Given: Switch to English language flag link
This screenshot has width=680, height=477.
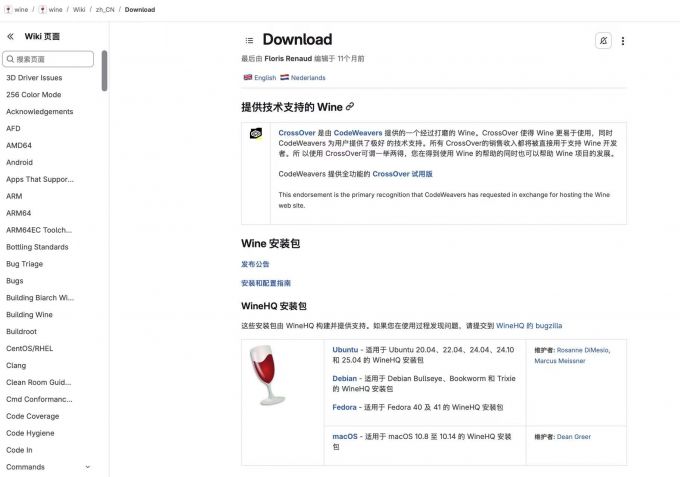Looking at the screenshot, I should click(260, 78).
